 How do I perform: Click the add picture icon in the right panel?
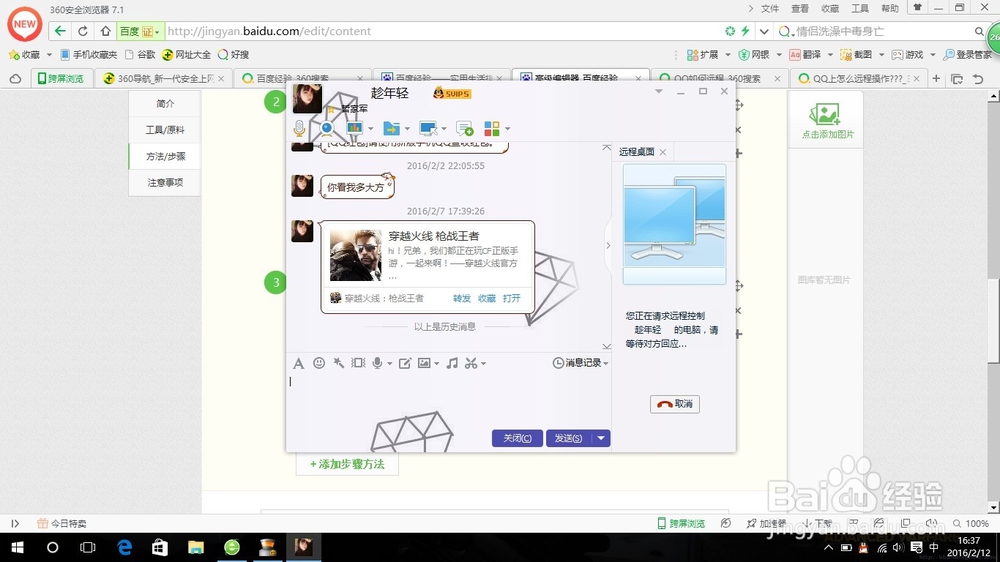[825, 114]
